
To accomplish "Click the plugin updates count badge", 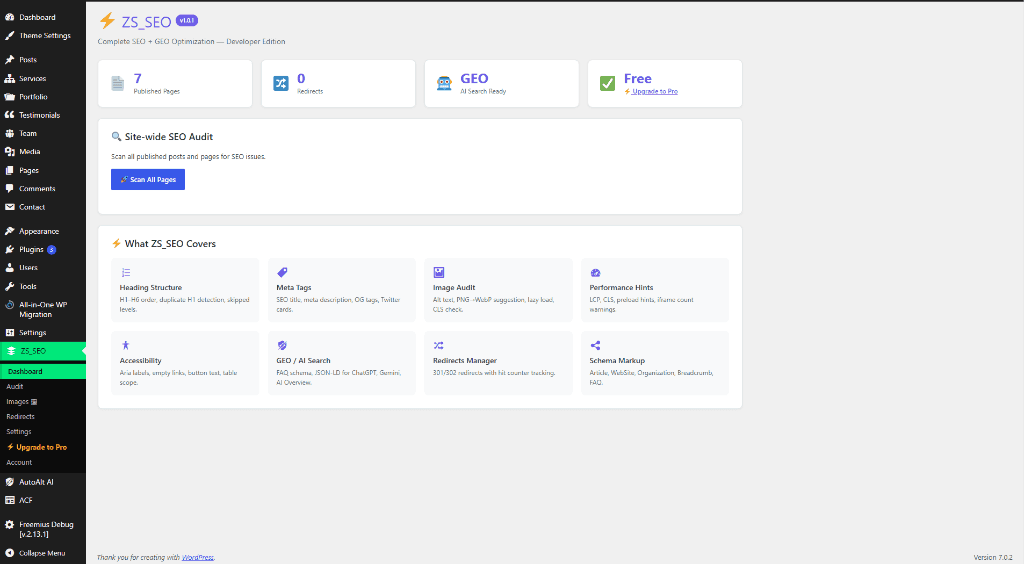I will (x=52, y=249).
